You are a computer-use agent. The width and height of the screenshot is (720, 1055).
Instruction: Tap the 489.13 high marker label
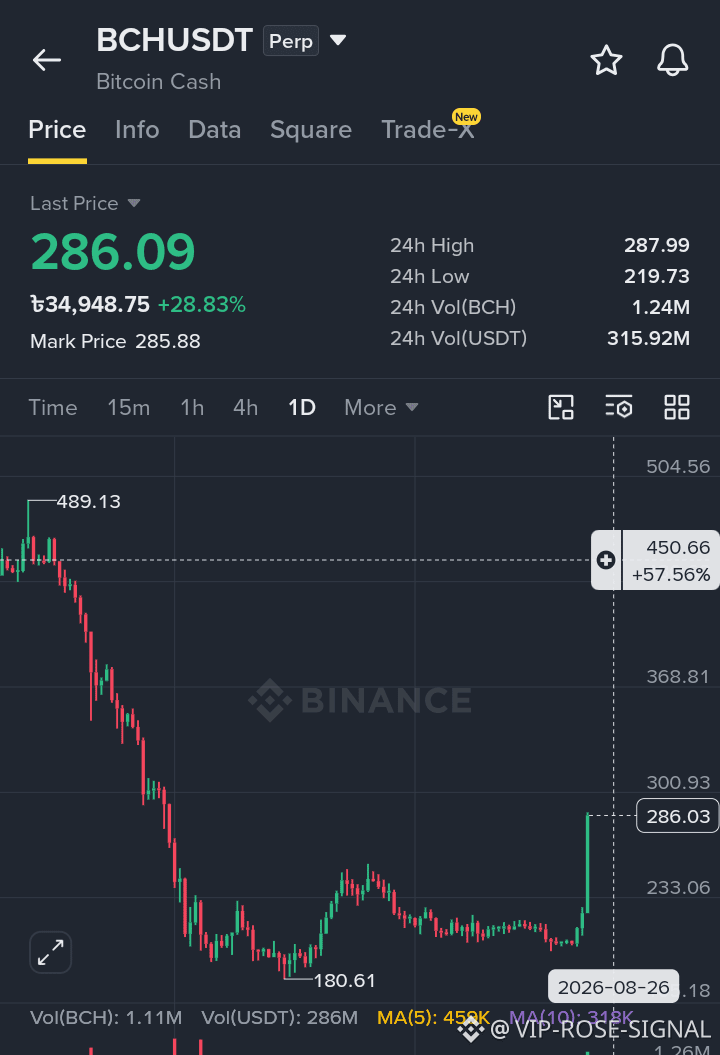88,501
